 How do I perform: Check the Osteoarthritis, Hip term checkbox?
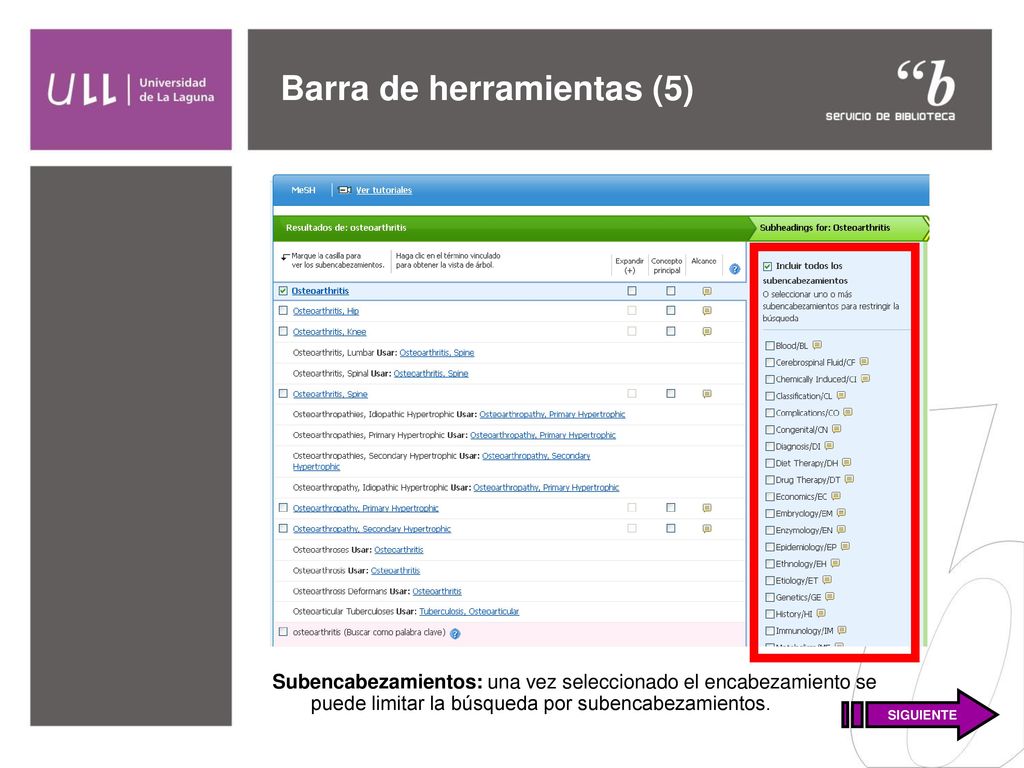(283, 311)
